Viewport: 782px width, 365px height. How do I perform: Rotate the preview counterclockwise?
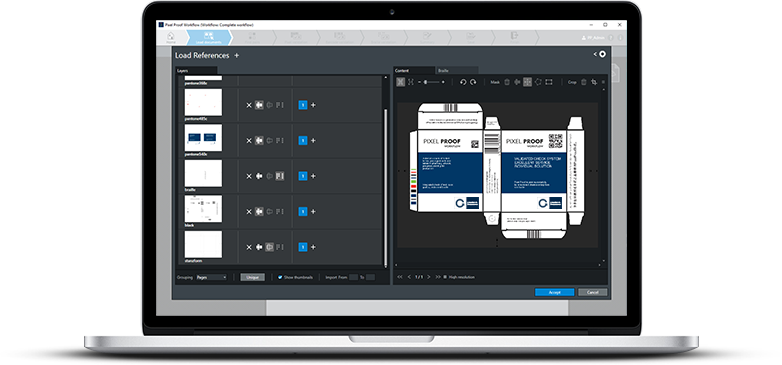462,82
